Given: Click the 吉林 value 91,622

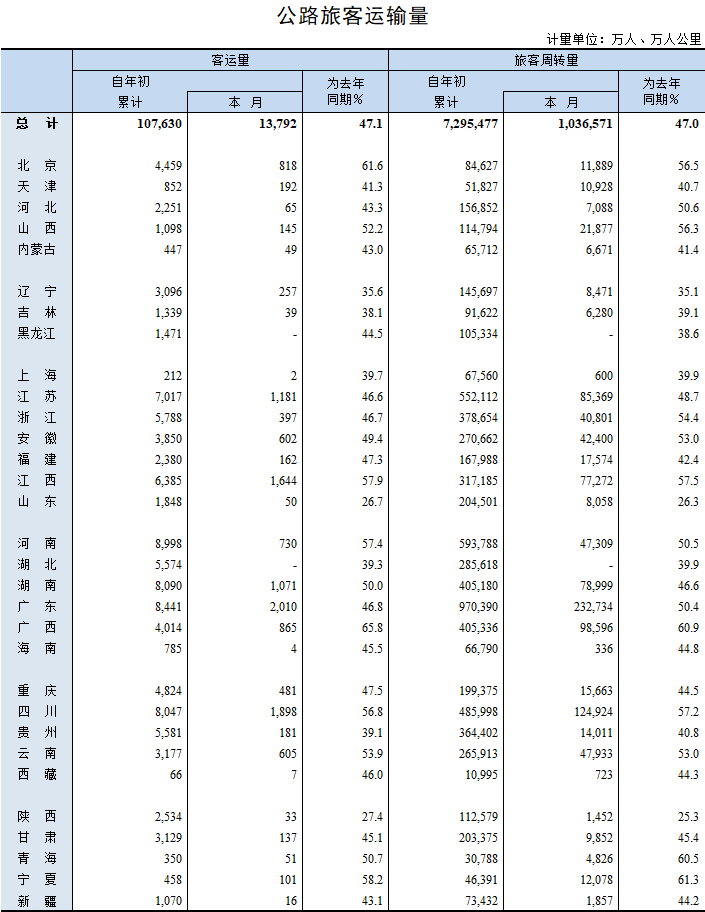Looking at the screenshot, I should (x=481, y=313).
